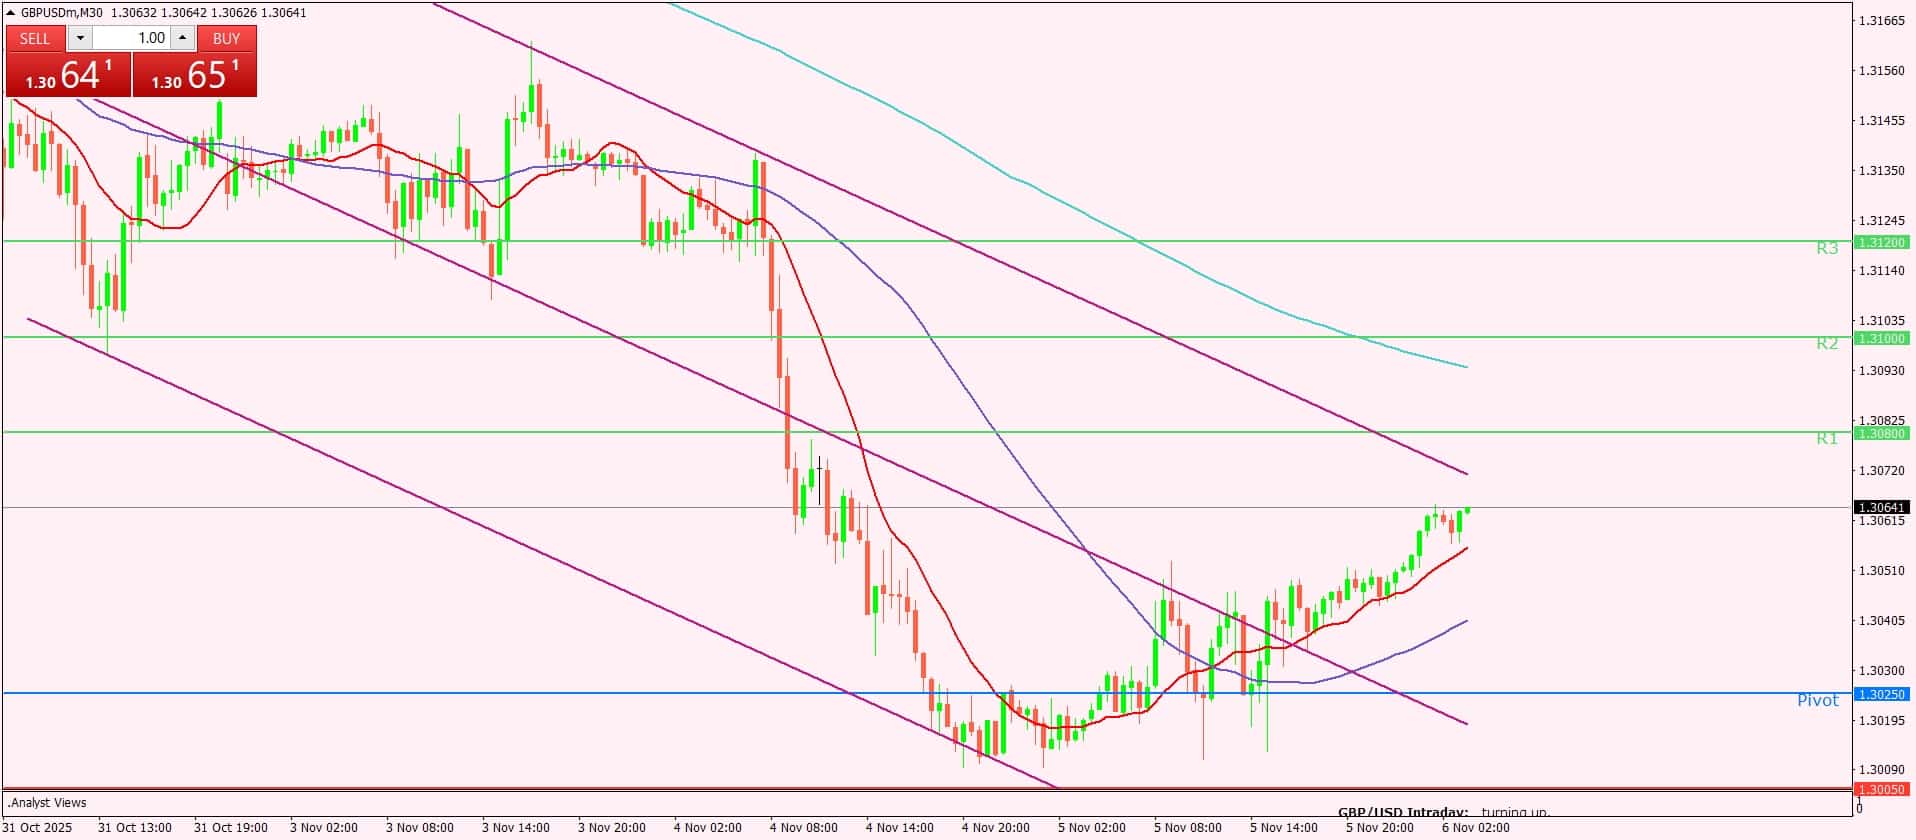This screenshot has width=1916, height=840.
Task: Collapse the one-click trading panel triangle
Action: pyautogui.click(x=11, y=13)
